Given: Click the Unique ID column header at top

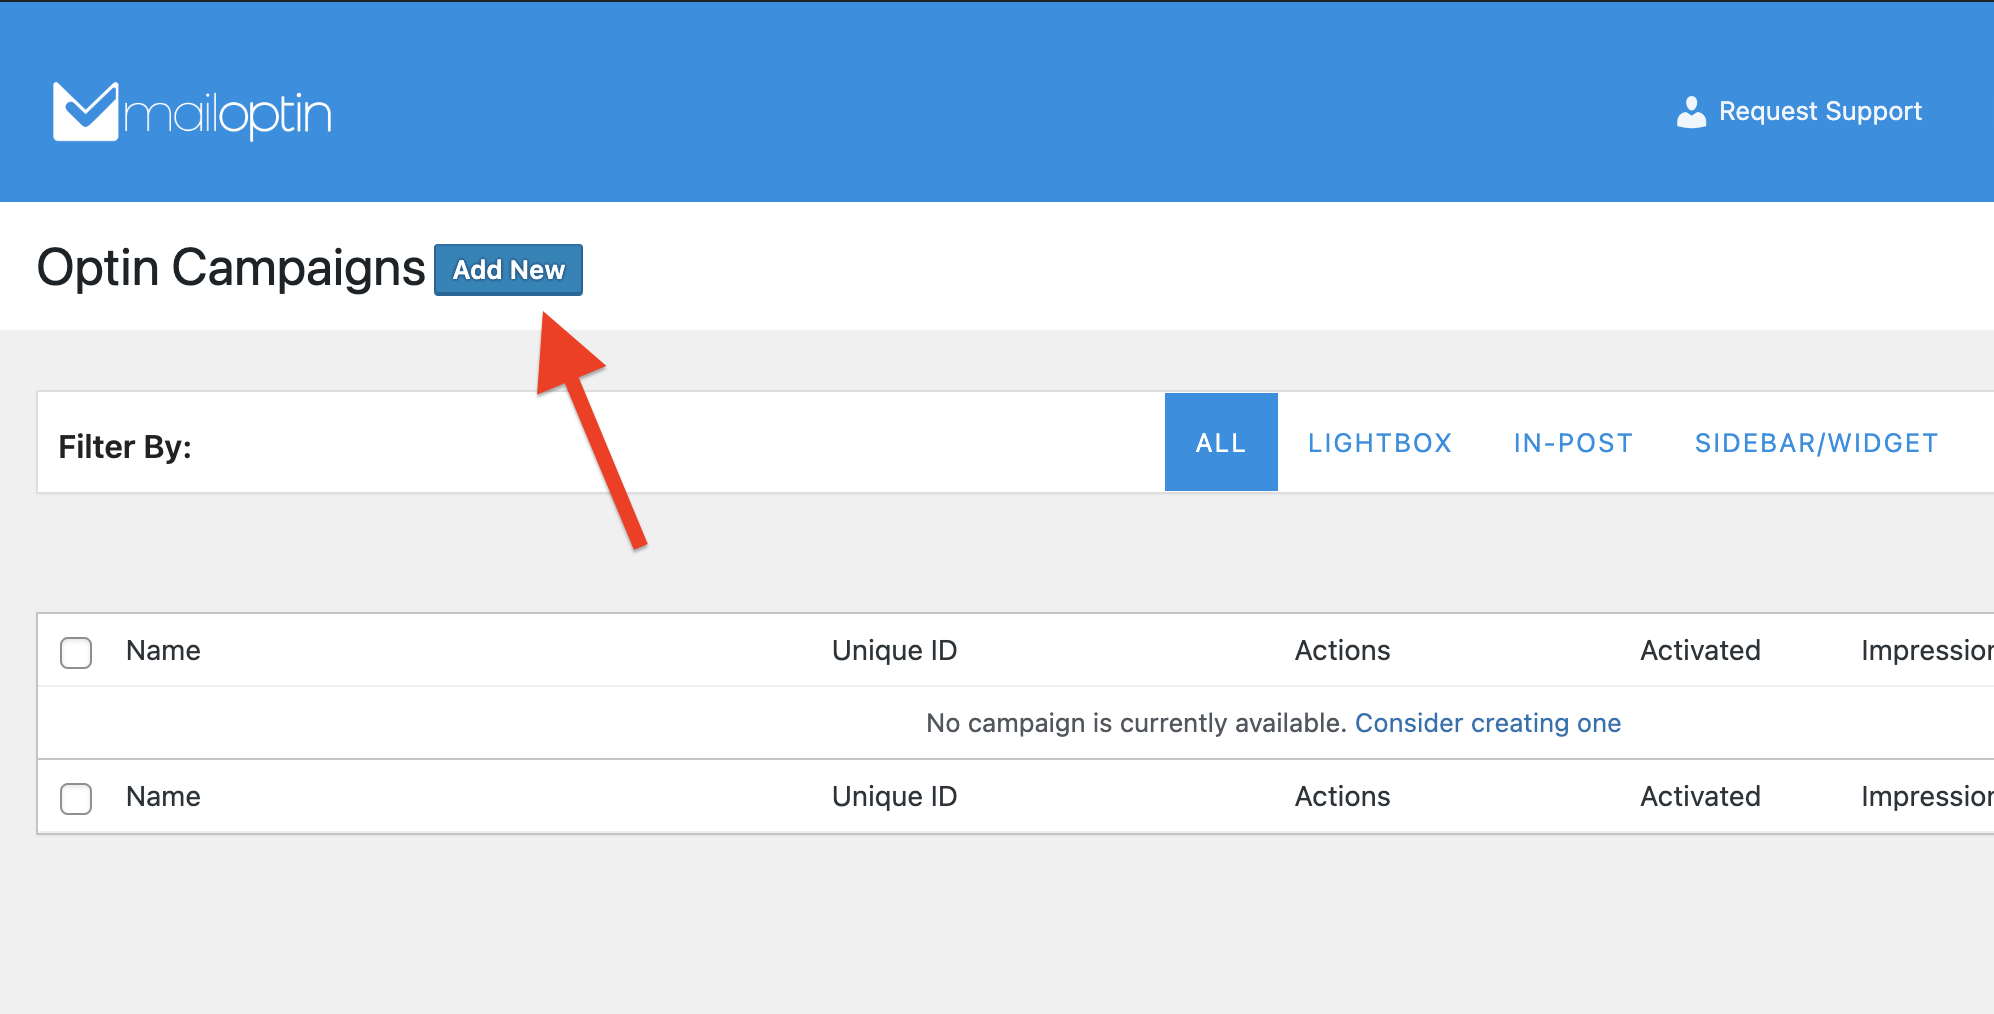Looking at the screenshot, I should point(894,651).
